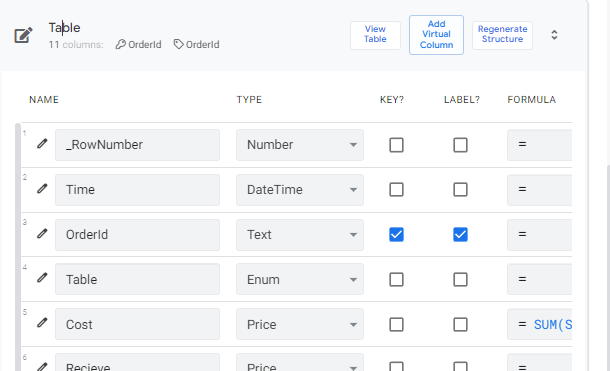Image resolution: width=610 pixels, height=371 pixels.
Task: Open the Enum type dropdown for Table column
Action: point(300,279)
